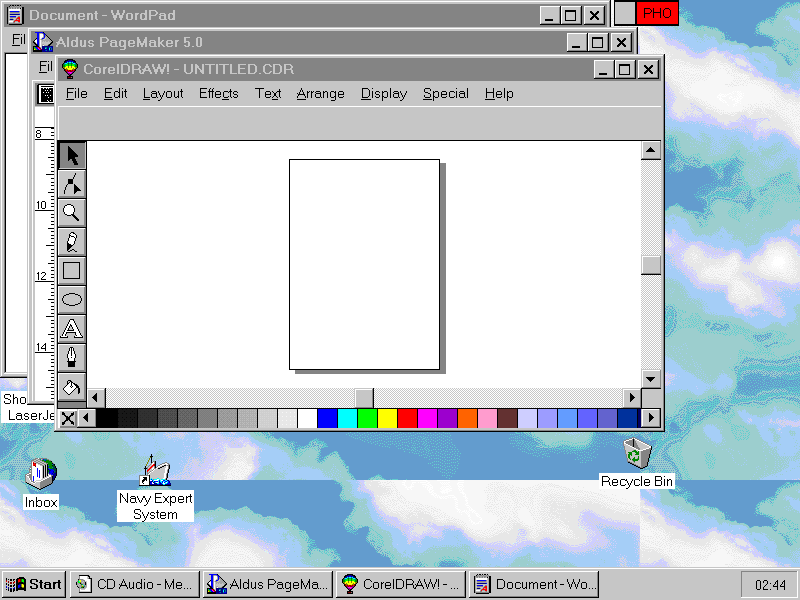Pick the orange palette swatch
Viewport: 800px width, 600px height.
coord(467,419)
